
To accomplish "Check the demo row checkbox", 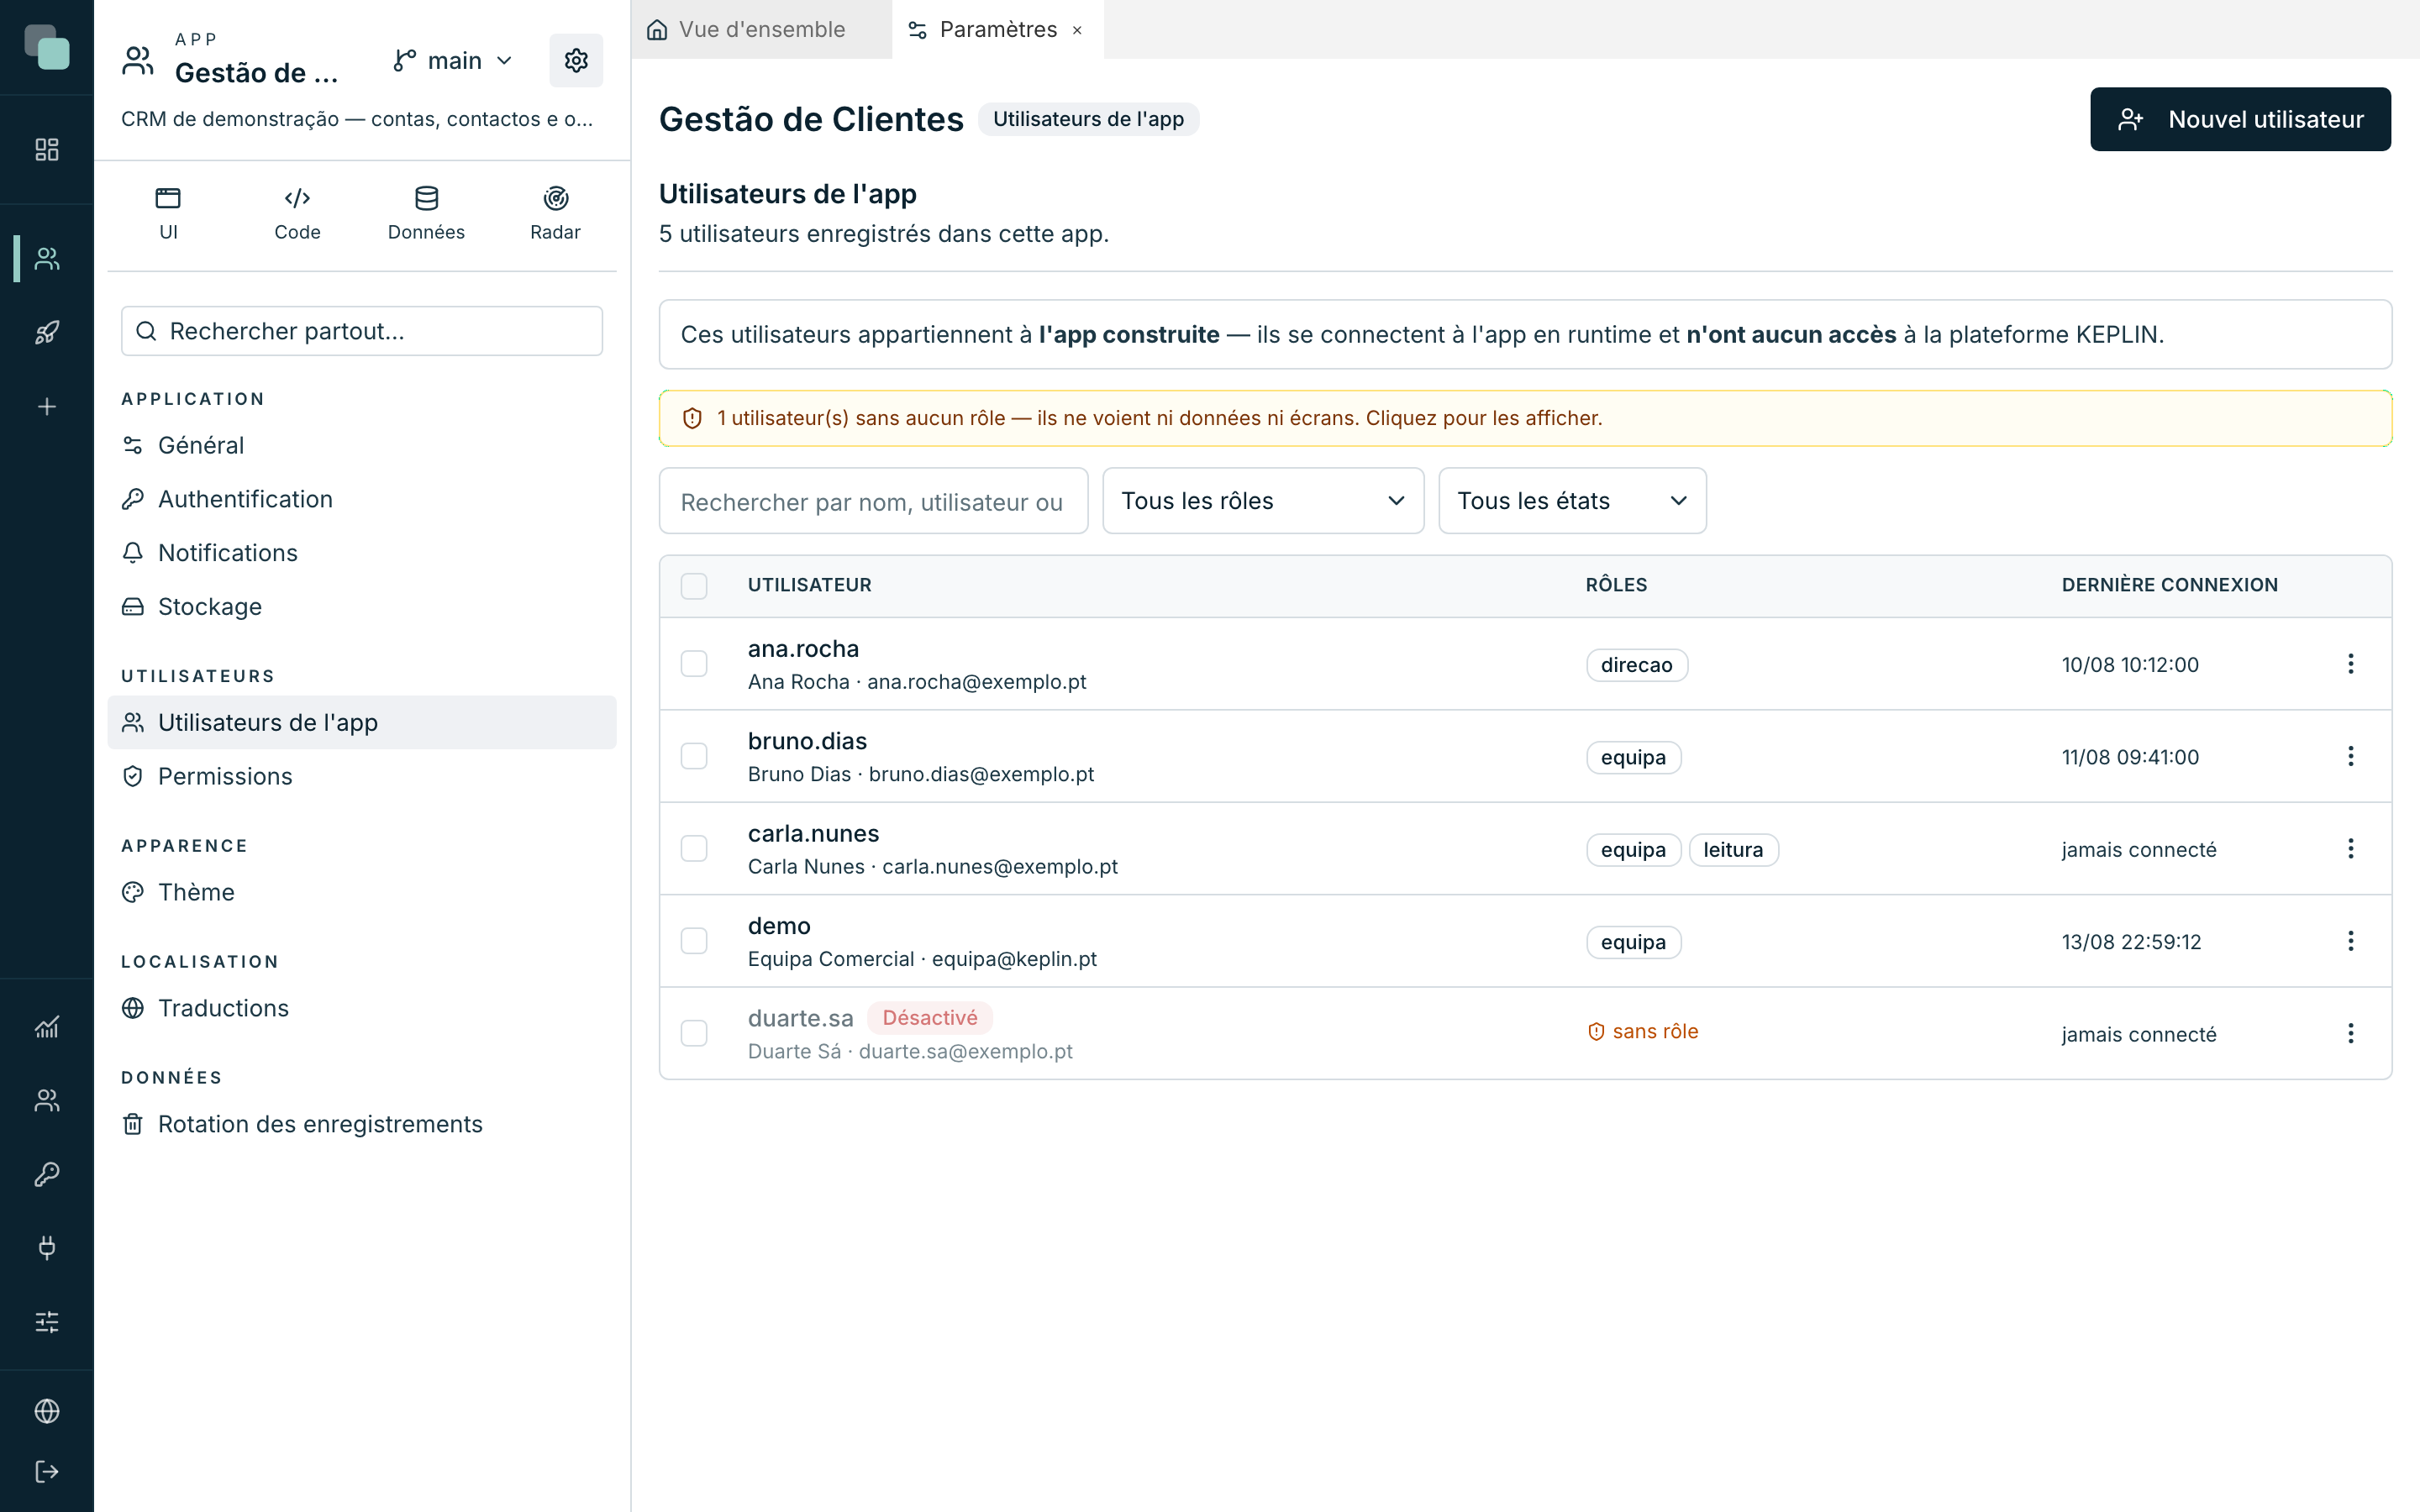I will pyautogui.click(x=694, y=941).
